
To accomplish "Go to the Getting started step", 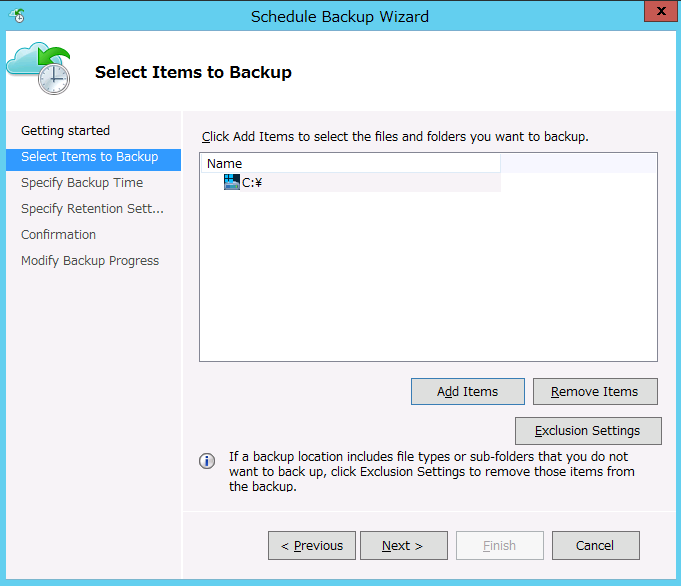I will point(65,131).
